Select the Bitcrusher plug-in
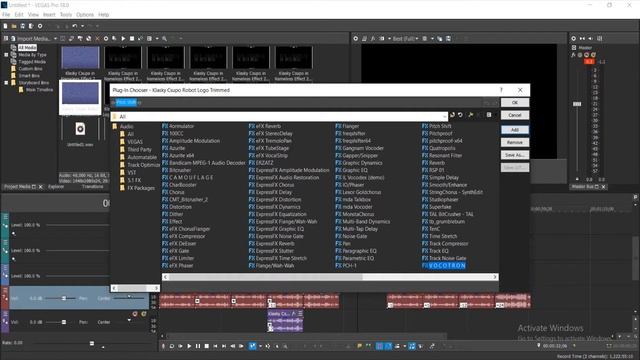 pos(180,170)
